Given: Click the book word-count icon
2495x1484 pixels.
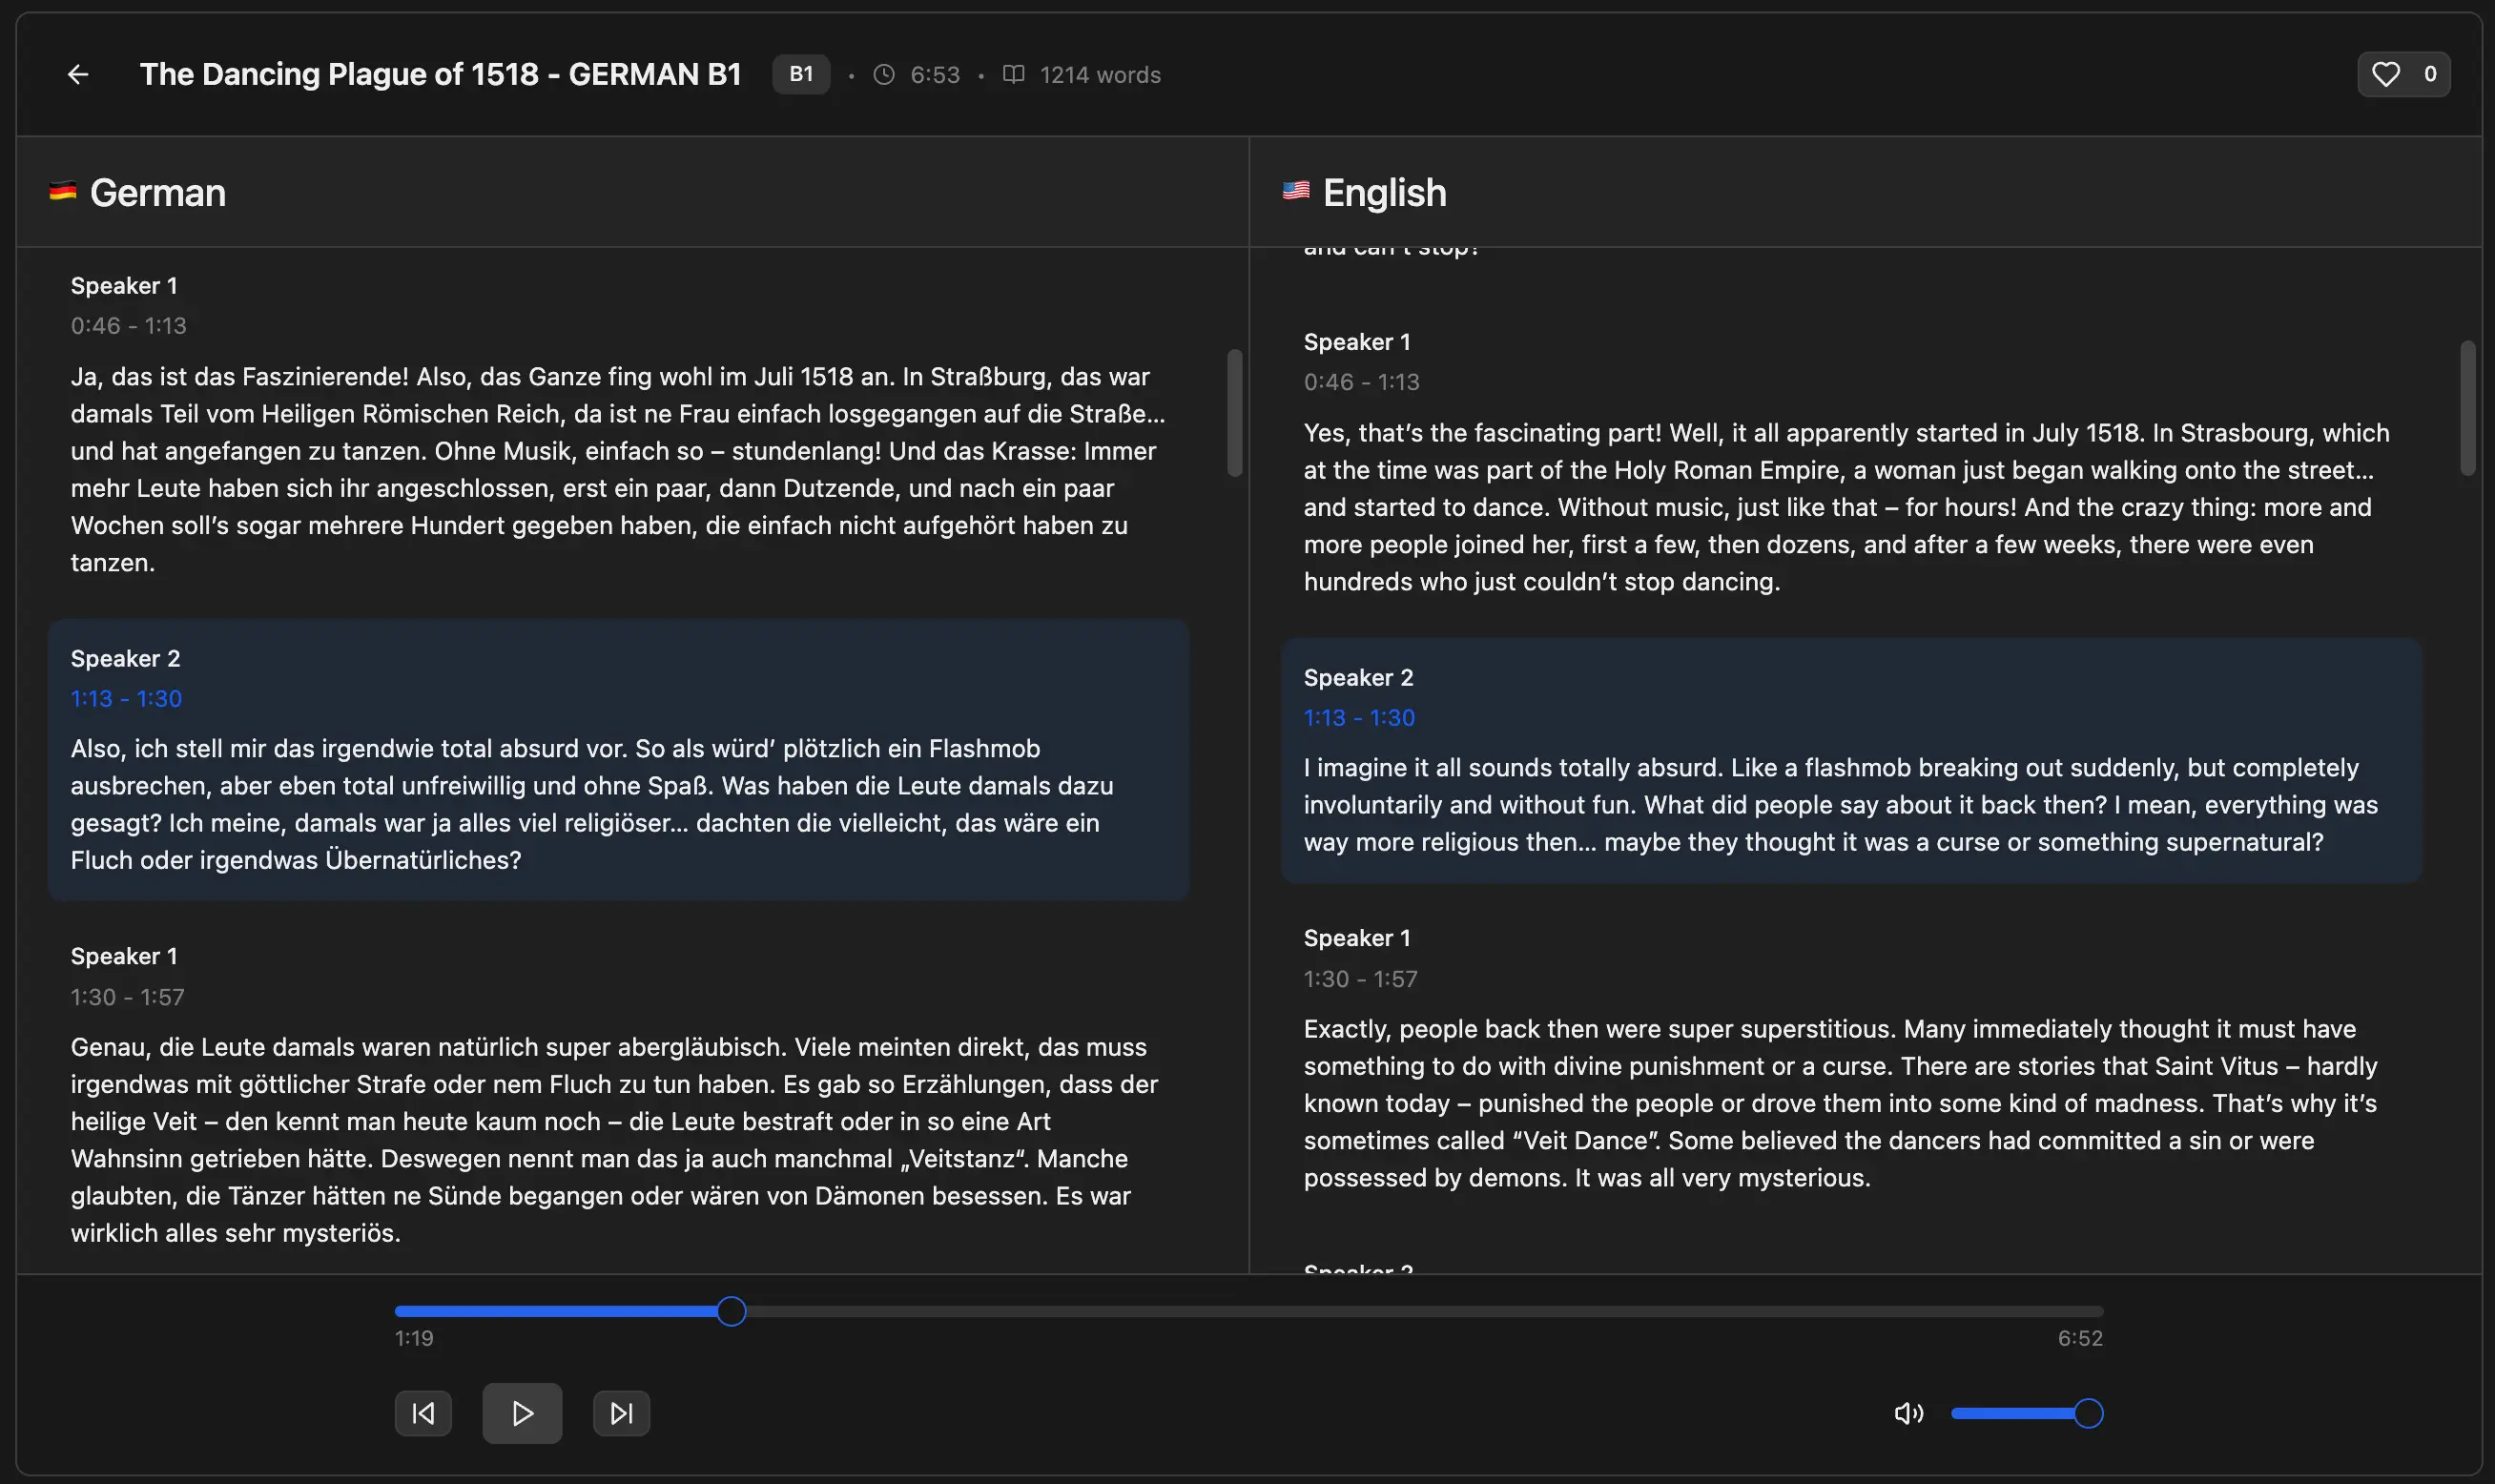Looking at the screenshot, I should tap(1013, 75).
